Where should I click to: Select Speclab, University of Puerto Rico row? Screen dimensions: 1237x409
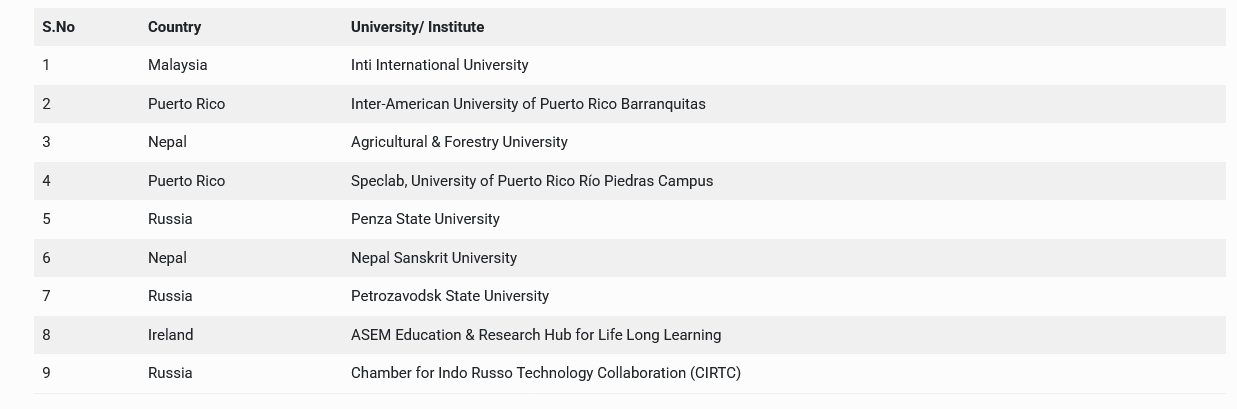pyautogui.click(x=532, y=181)
